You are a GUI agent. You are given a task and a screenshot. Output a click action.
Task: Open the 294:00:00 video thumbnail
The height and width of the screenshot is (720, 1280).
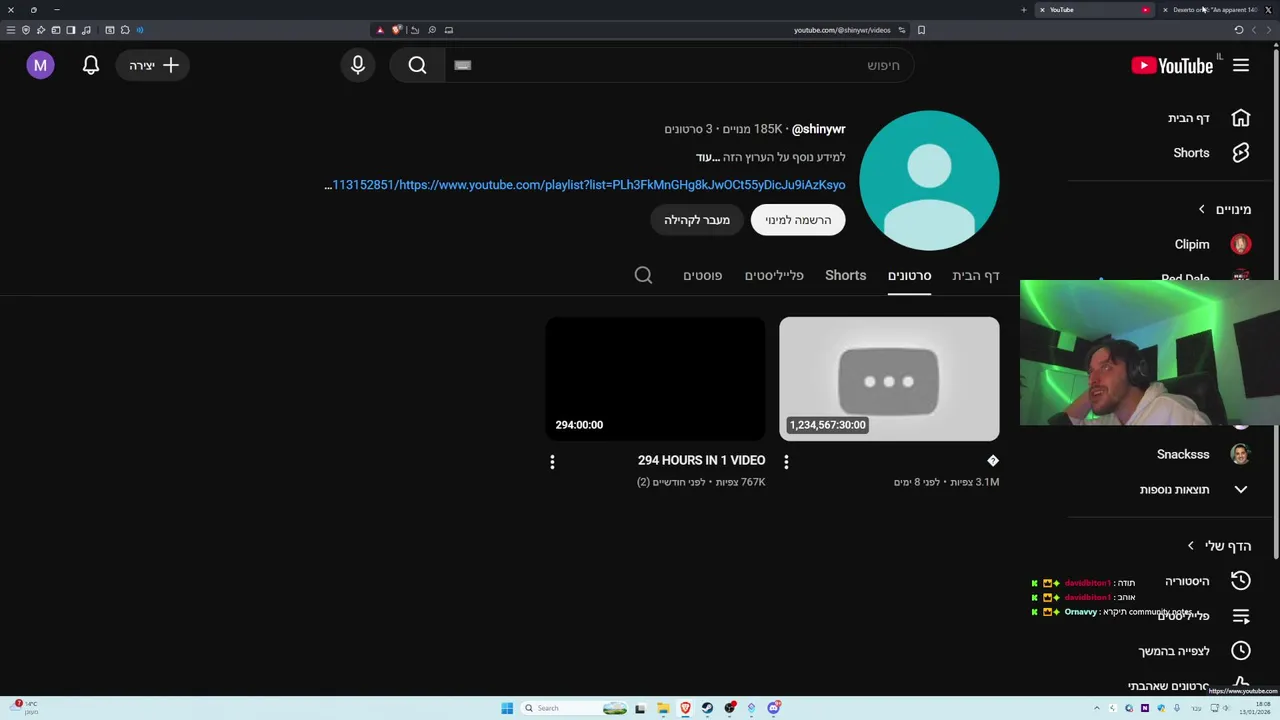(x=655, y=379)
